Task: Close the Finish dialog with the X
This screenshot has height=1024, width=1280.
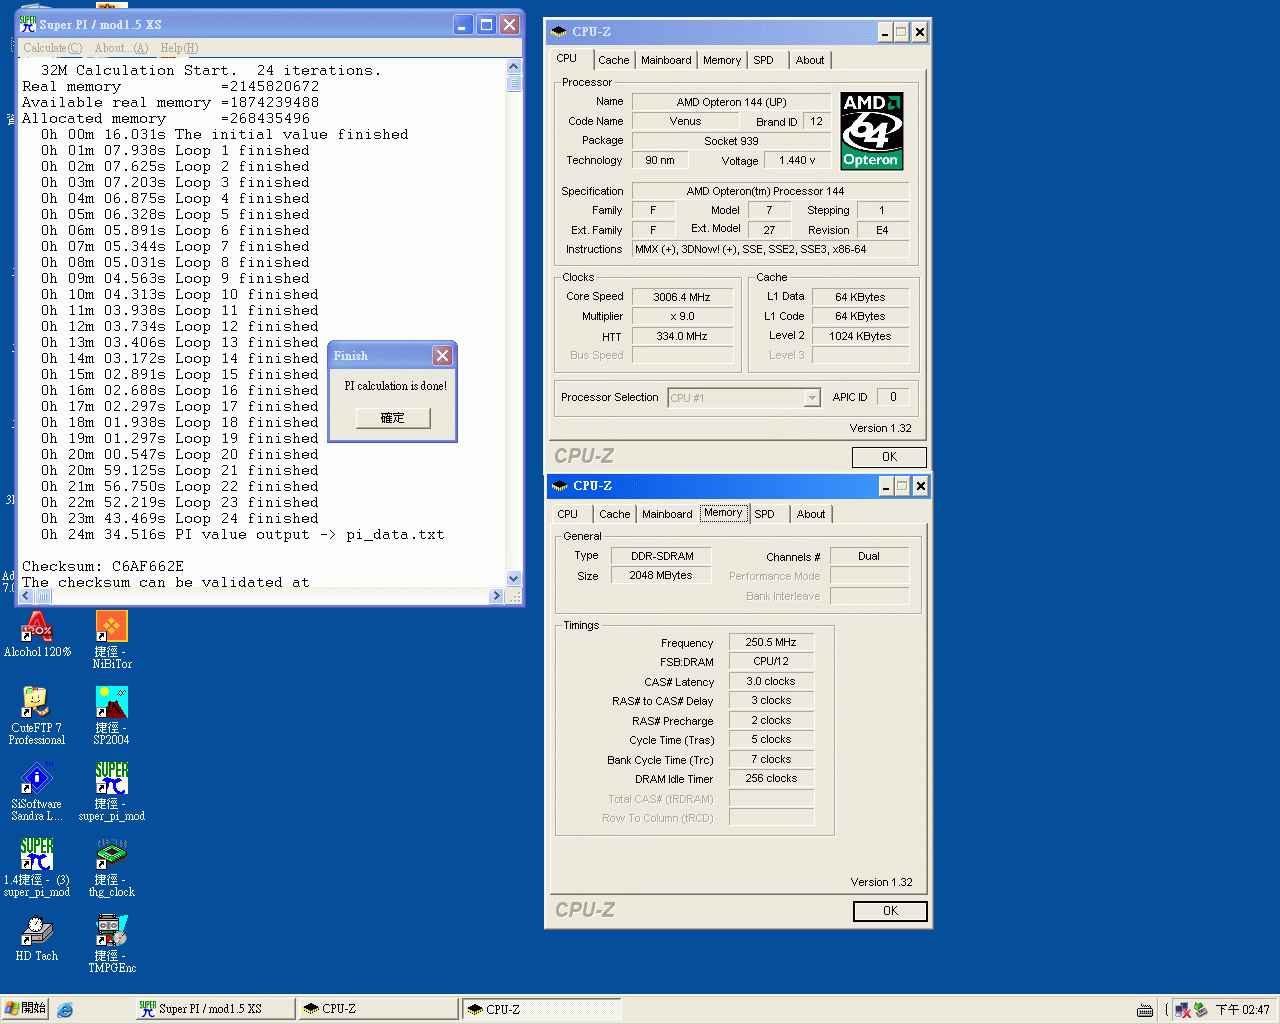Action: [x=442, y=356]
